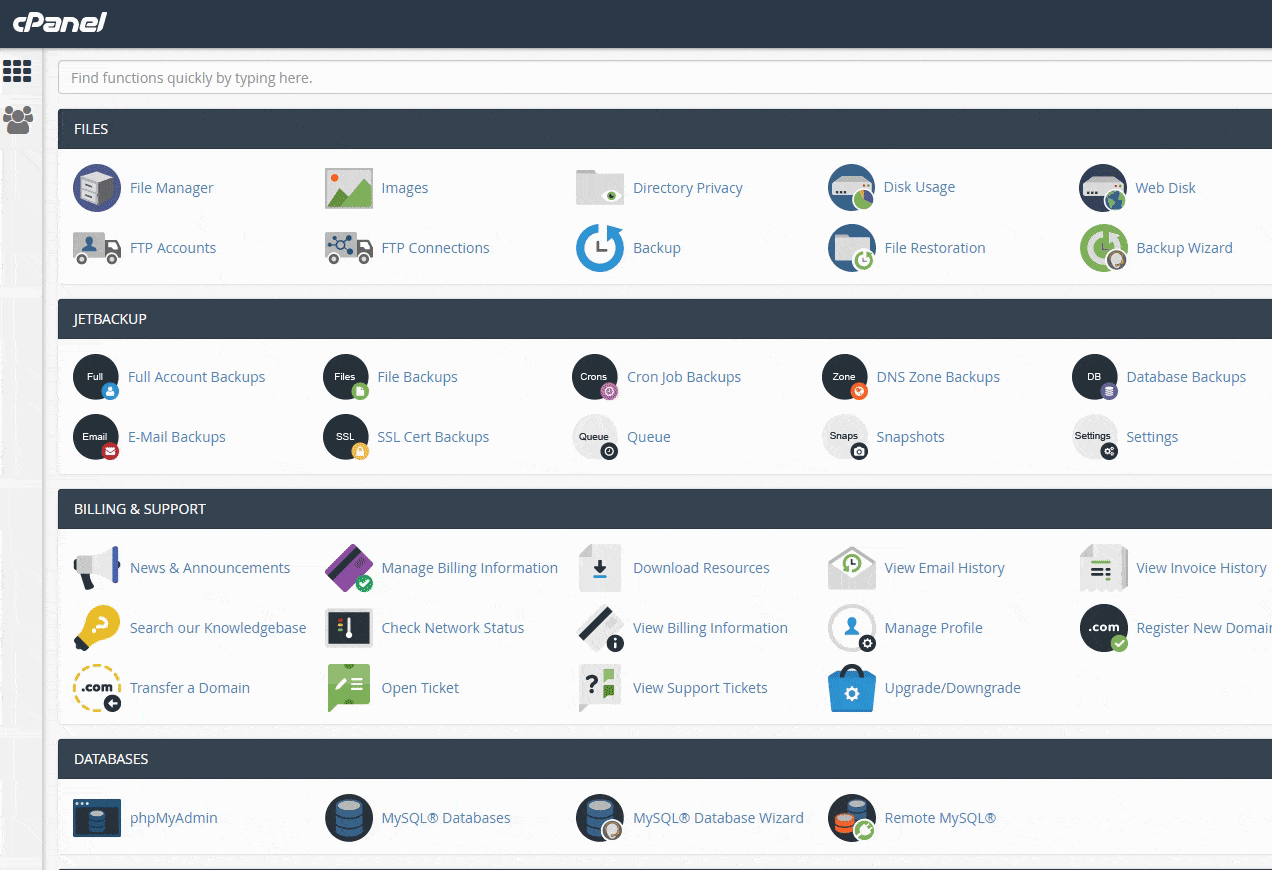
Task: Select the Disk Usage icon
Action: (x=851, y=188)
